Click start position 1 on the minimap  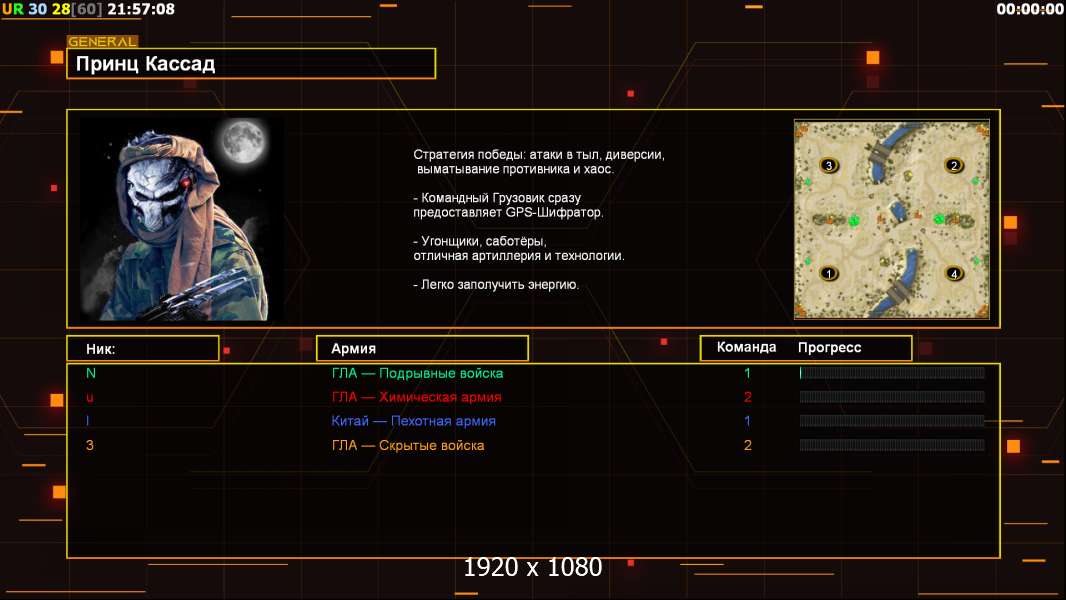(x=828, y=274)
